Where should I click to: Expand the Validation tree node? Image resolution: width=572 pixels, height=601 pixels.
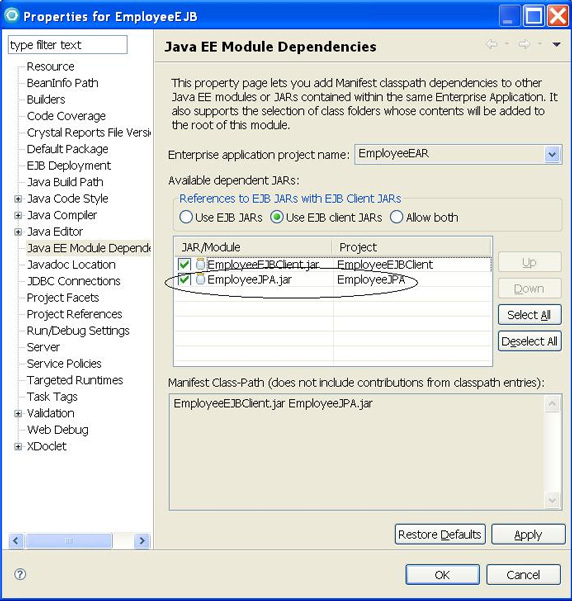click(x=18, y=413)
